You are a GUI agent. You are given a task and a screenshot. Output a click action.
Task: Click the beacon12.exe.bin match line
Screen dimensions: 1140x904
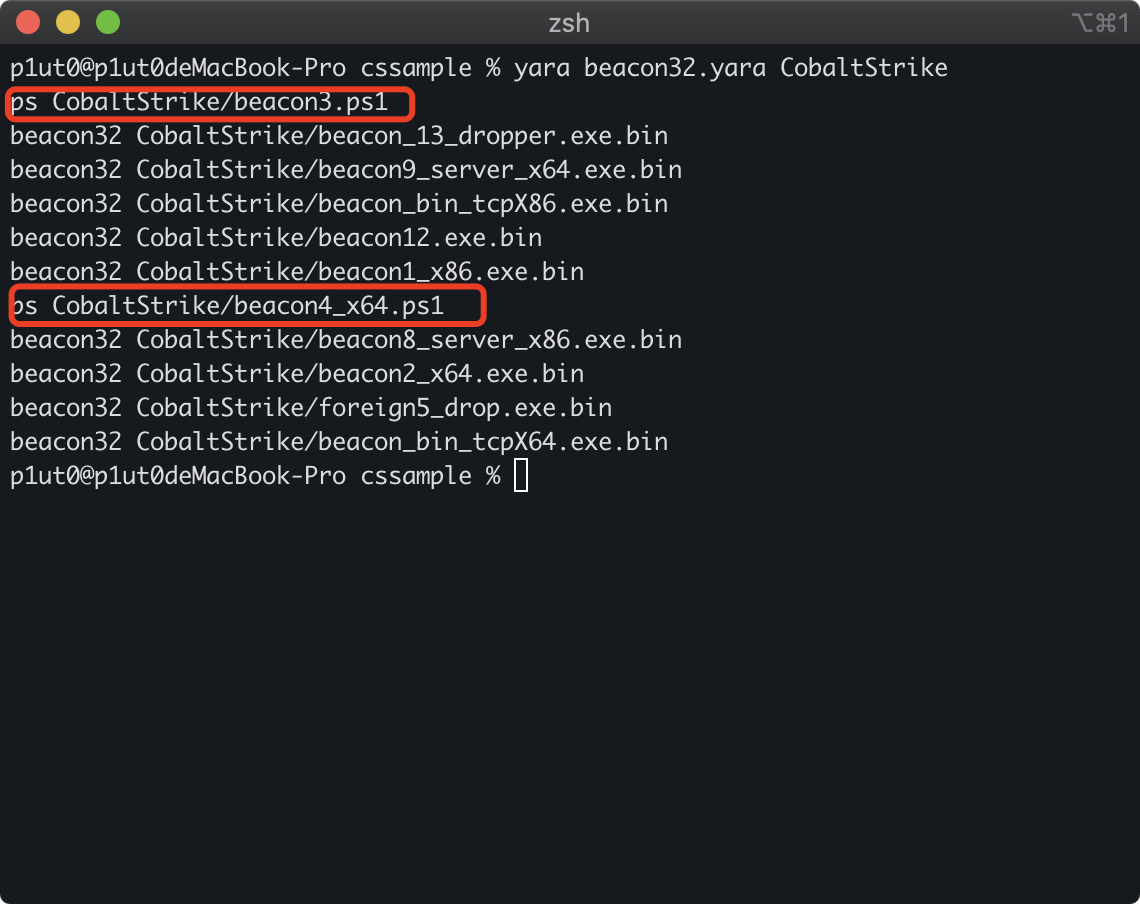[276, 238]
